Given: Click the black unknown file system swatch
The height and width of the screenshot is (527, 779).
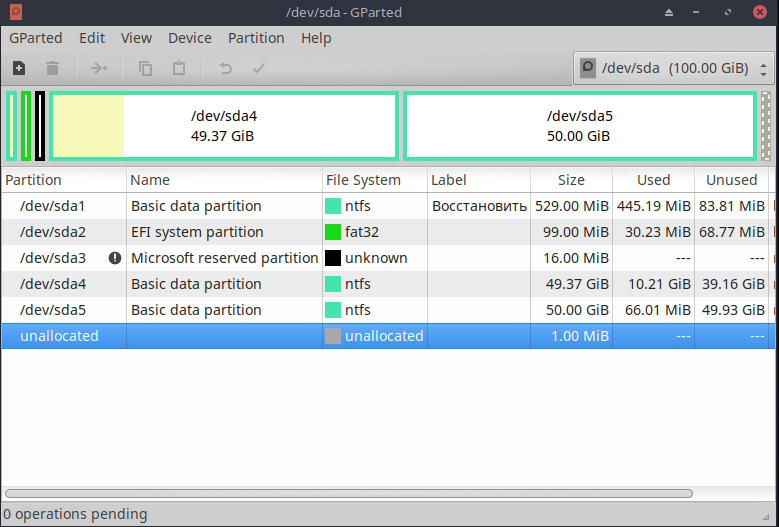Looking at the screenshot, I should (x=333, y=258).
